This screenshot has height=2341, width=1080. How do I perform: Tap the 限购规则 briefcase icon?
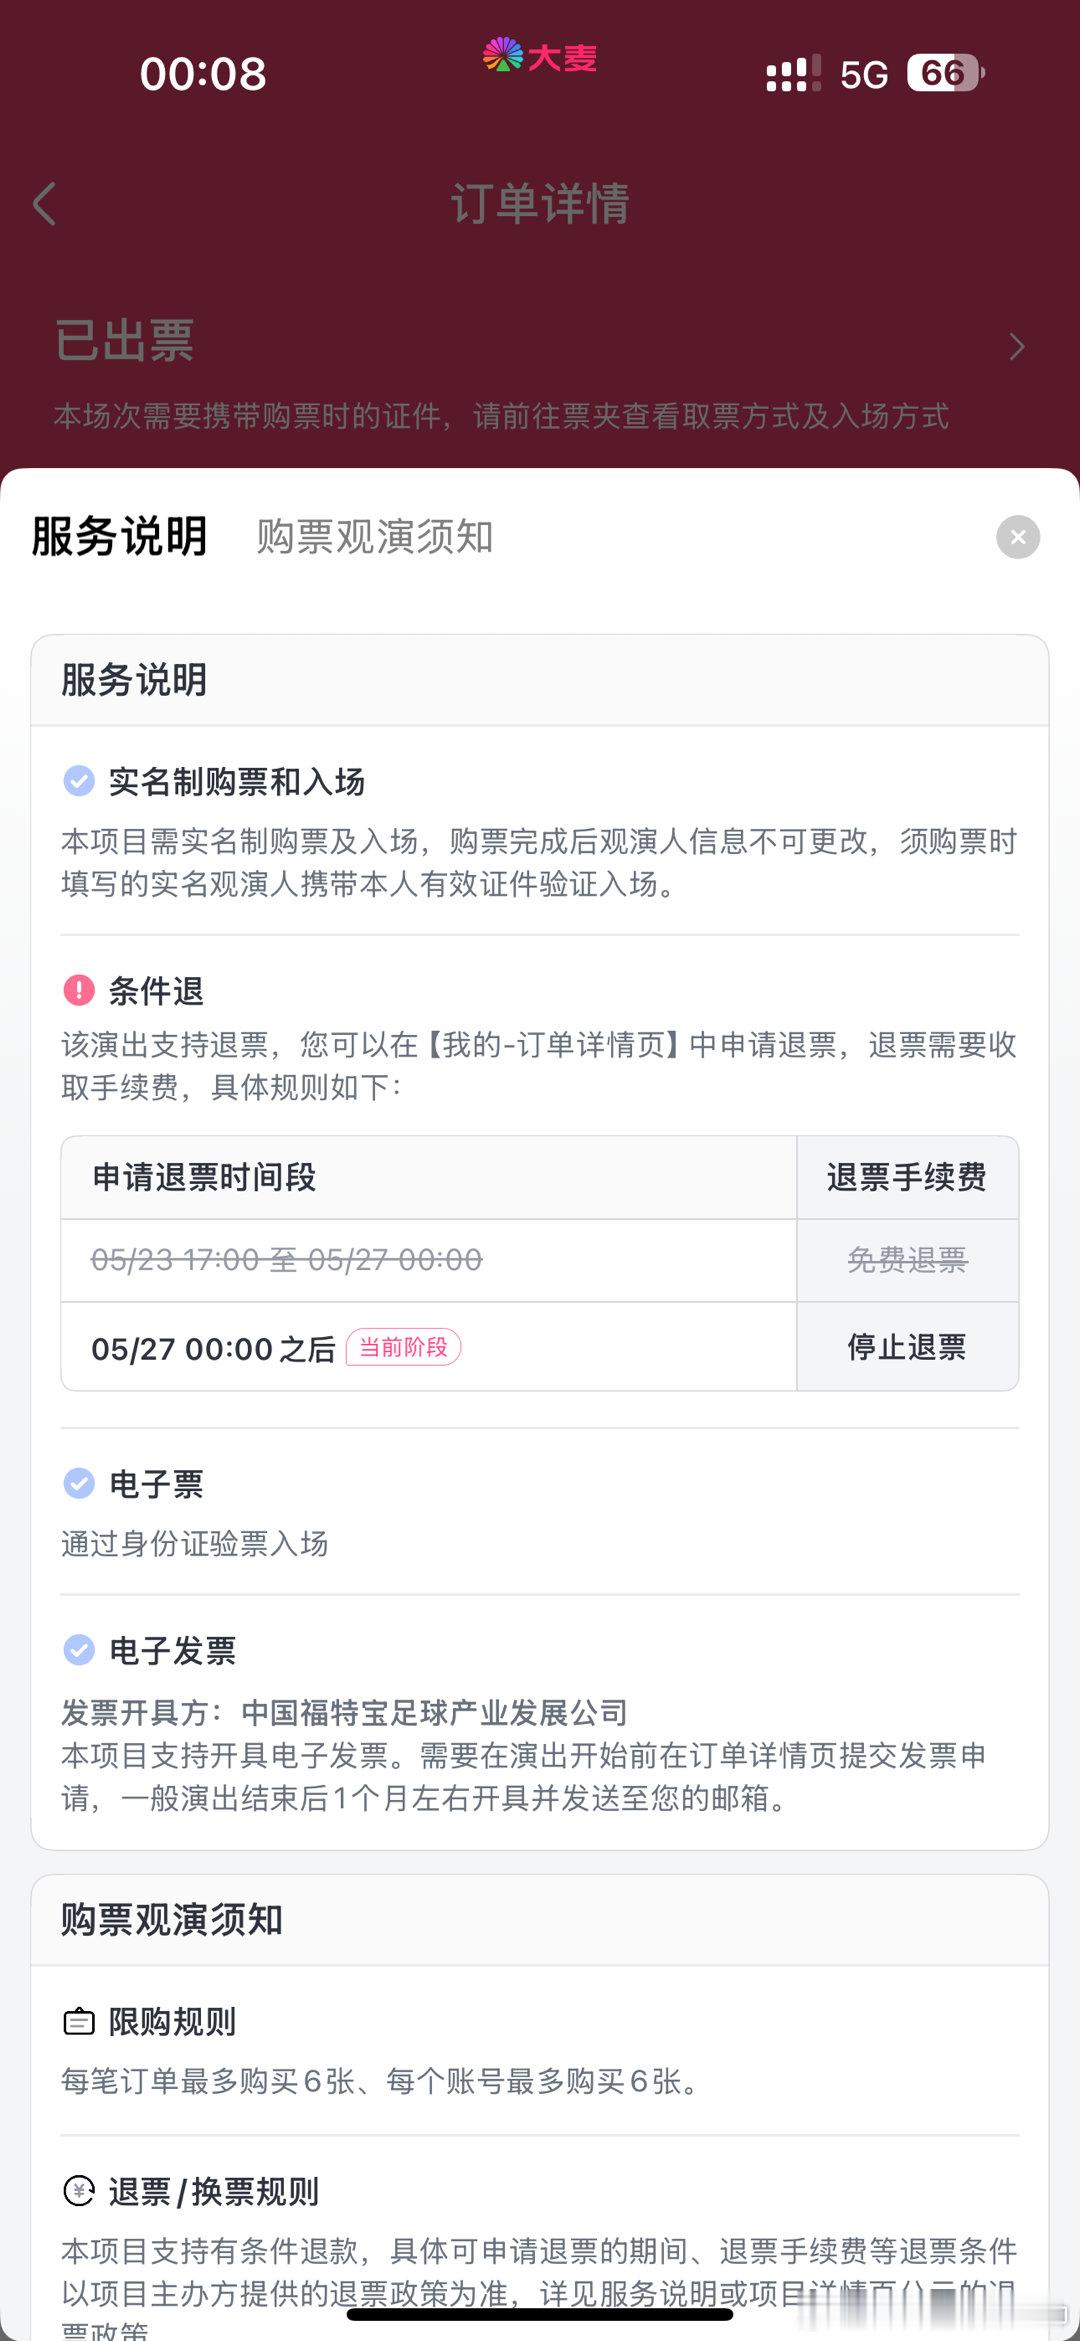point(79,2021)
